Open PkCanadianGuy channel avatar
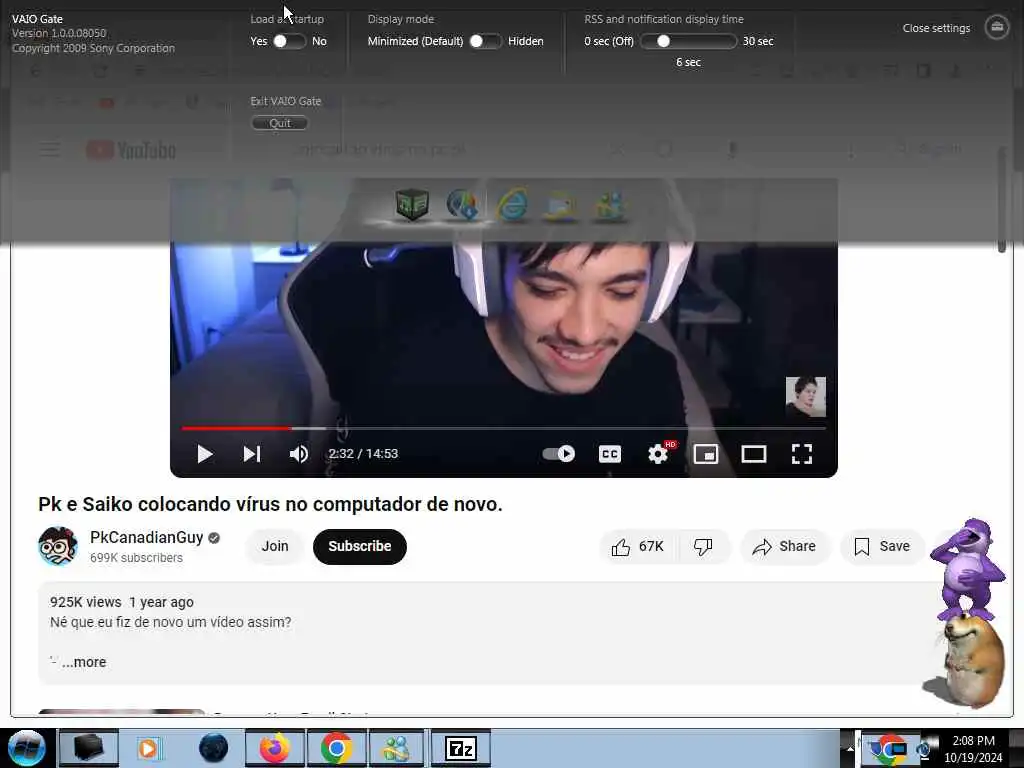This screenshot has width=1024, height=768. (x=57, y=546)
